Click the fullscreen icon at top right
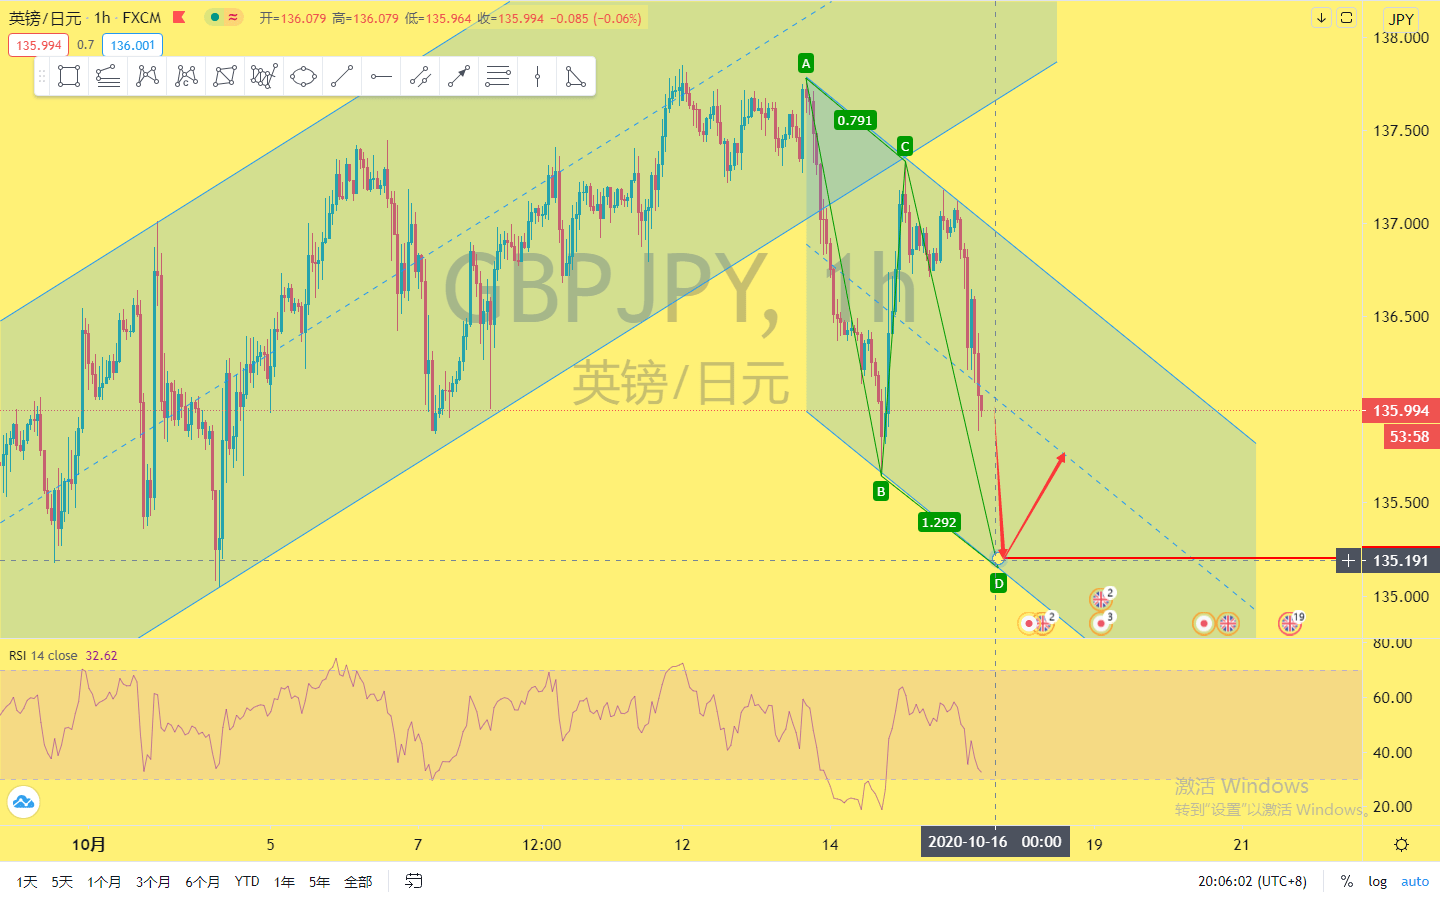The width and height of the screenshot is (1440, 900). point(1347,18)
